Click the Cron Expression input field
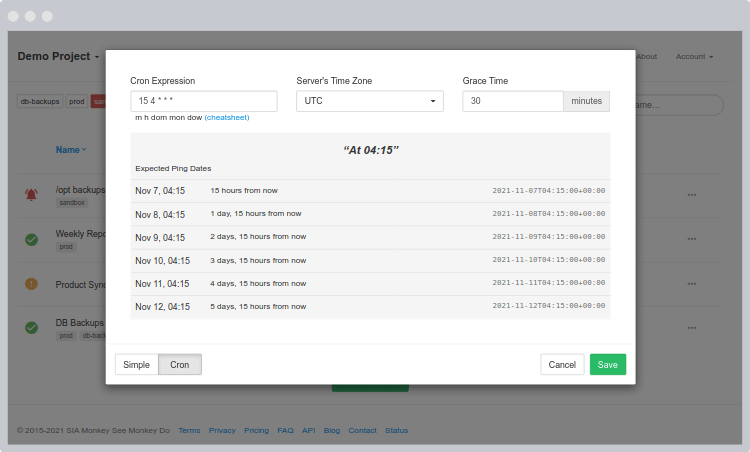The height and width of the screenshot is (452, 750). click(x=204, y=101)
